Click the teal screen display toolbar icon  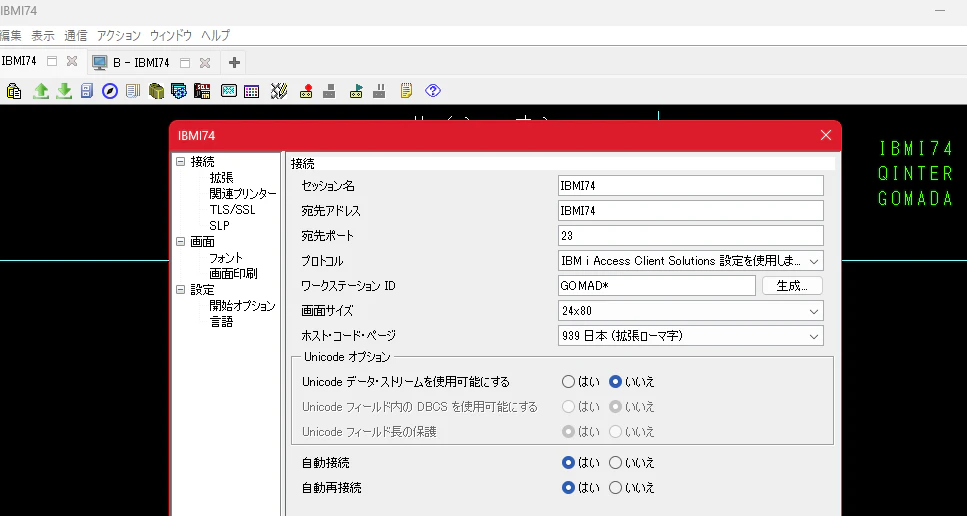229,91
